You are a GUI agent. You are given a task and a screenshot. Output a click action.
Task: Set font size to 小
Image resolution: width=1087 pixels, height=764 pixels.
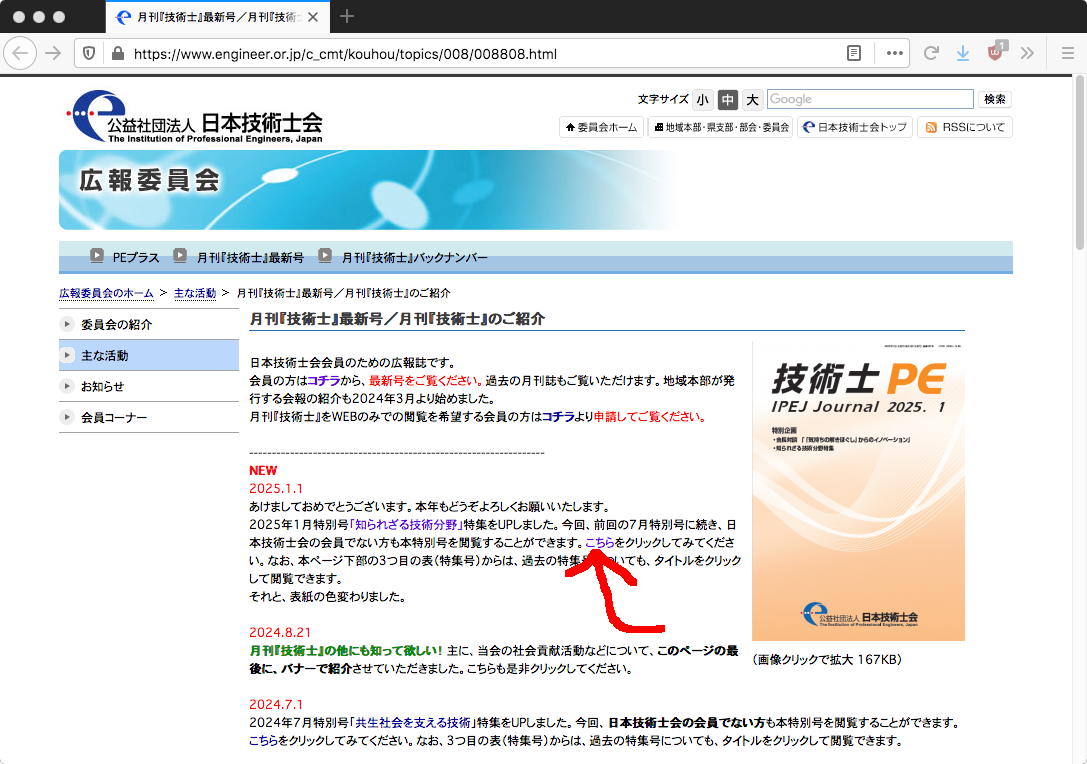pyautogui.click(x=702, y=100)
